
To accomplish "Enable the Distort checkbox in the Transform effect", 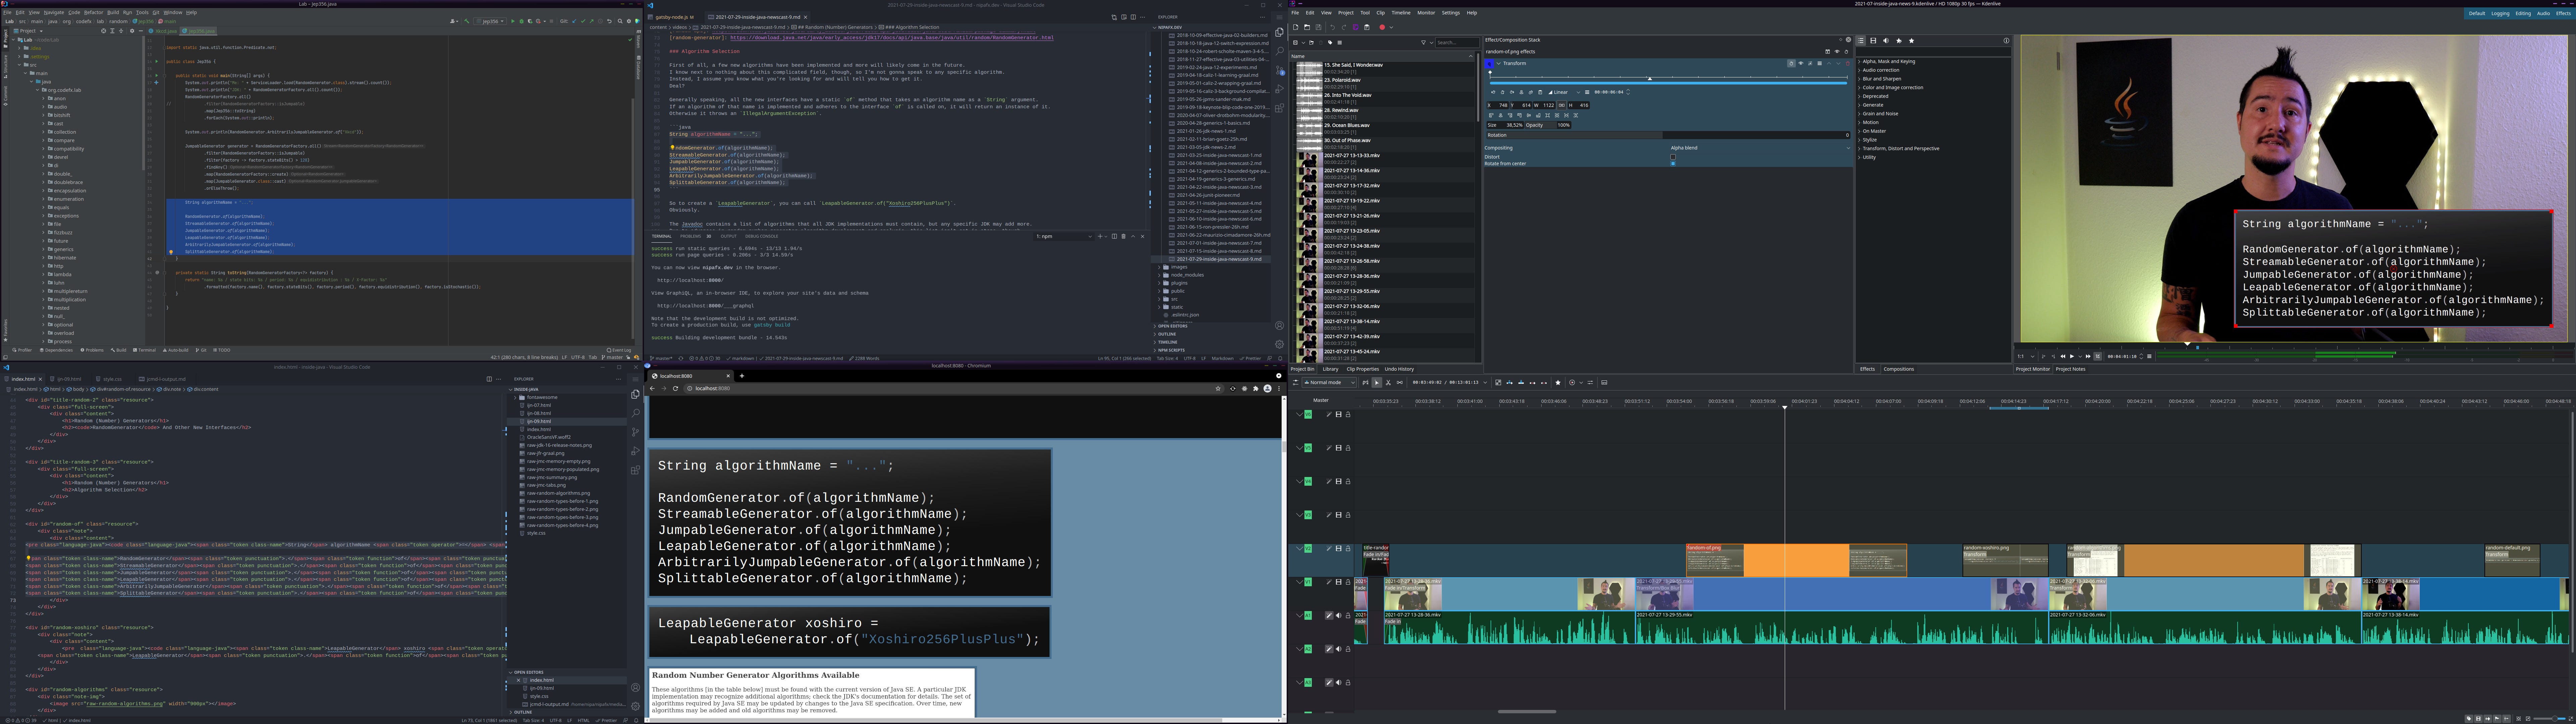I will (1673, 157).
